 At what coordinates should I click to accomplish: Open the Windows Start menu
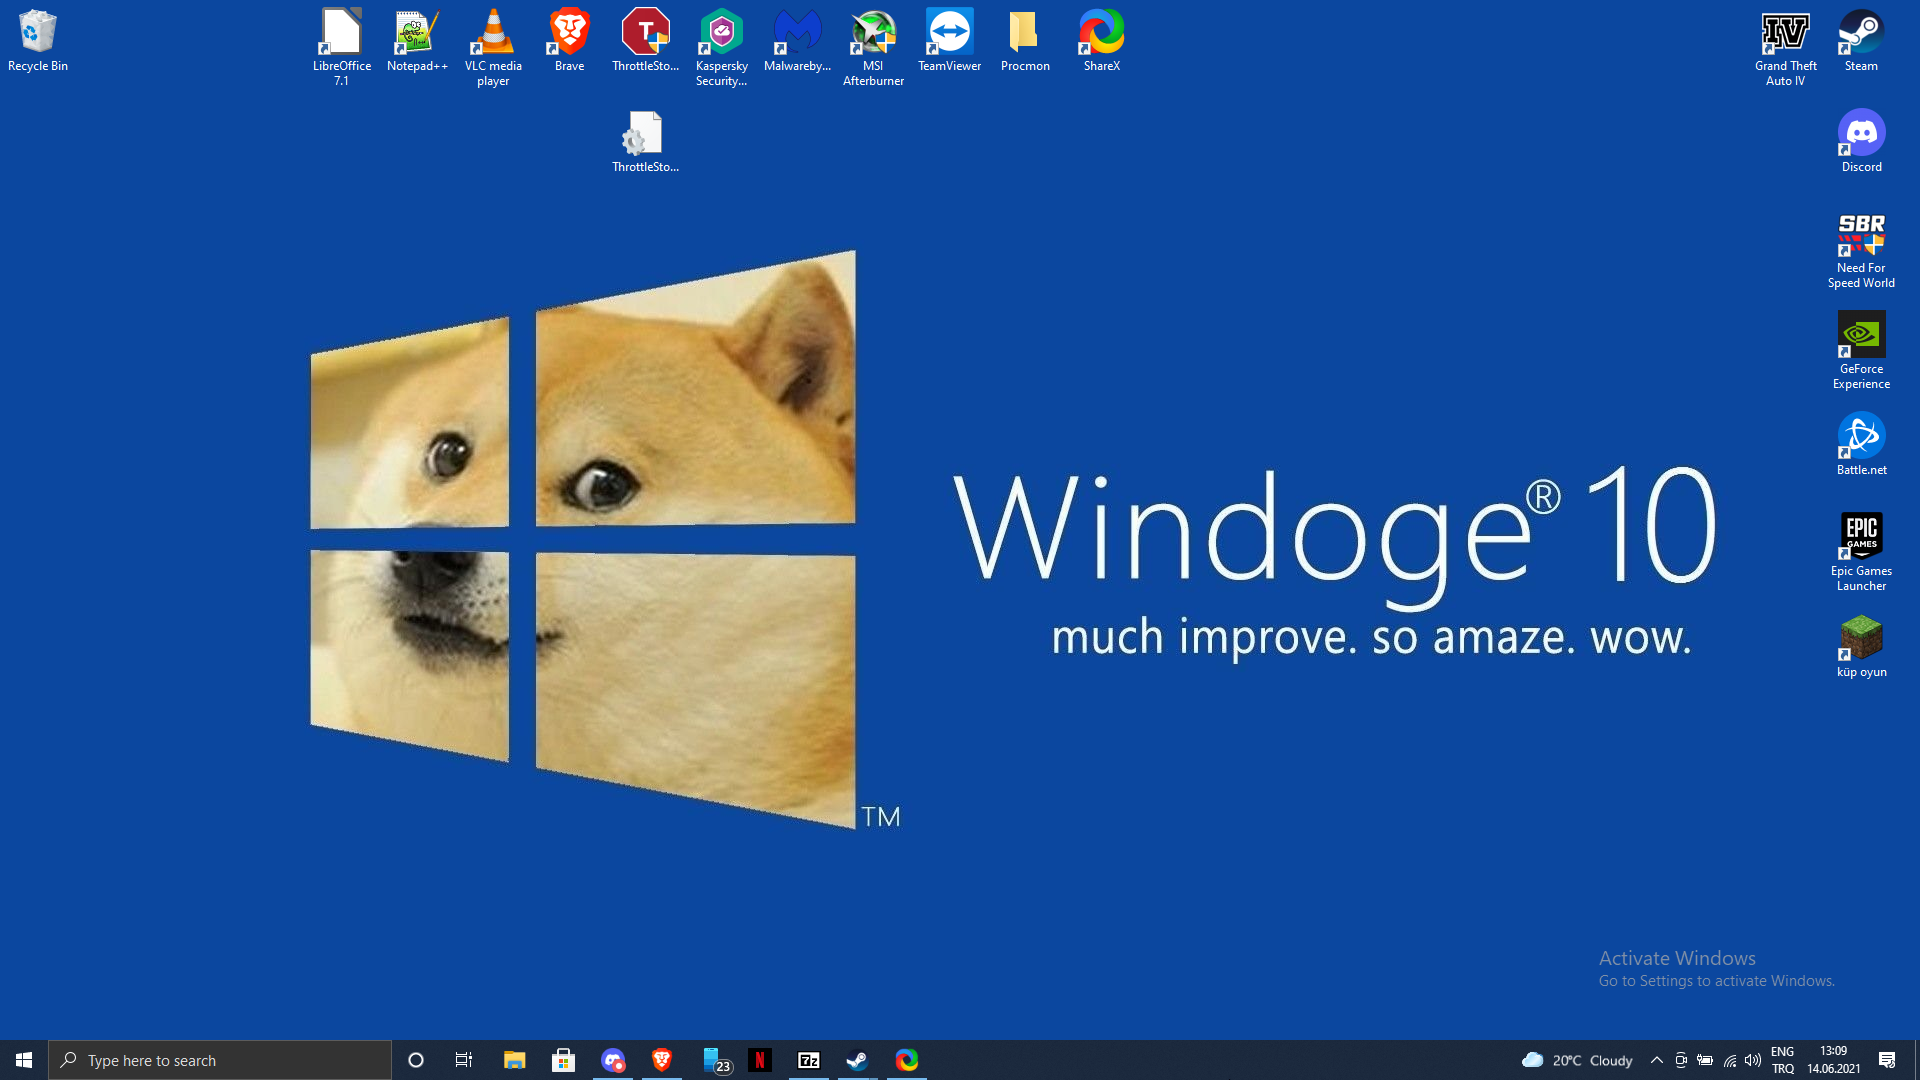click(x=24, y=1060)
